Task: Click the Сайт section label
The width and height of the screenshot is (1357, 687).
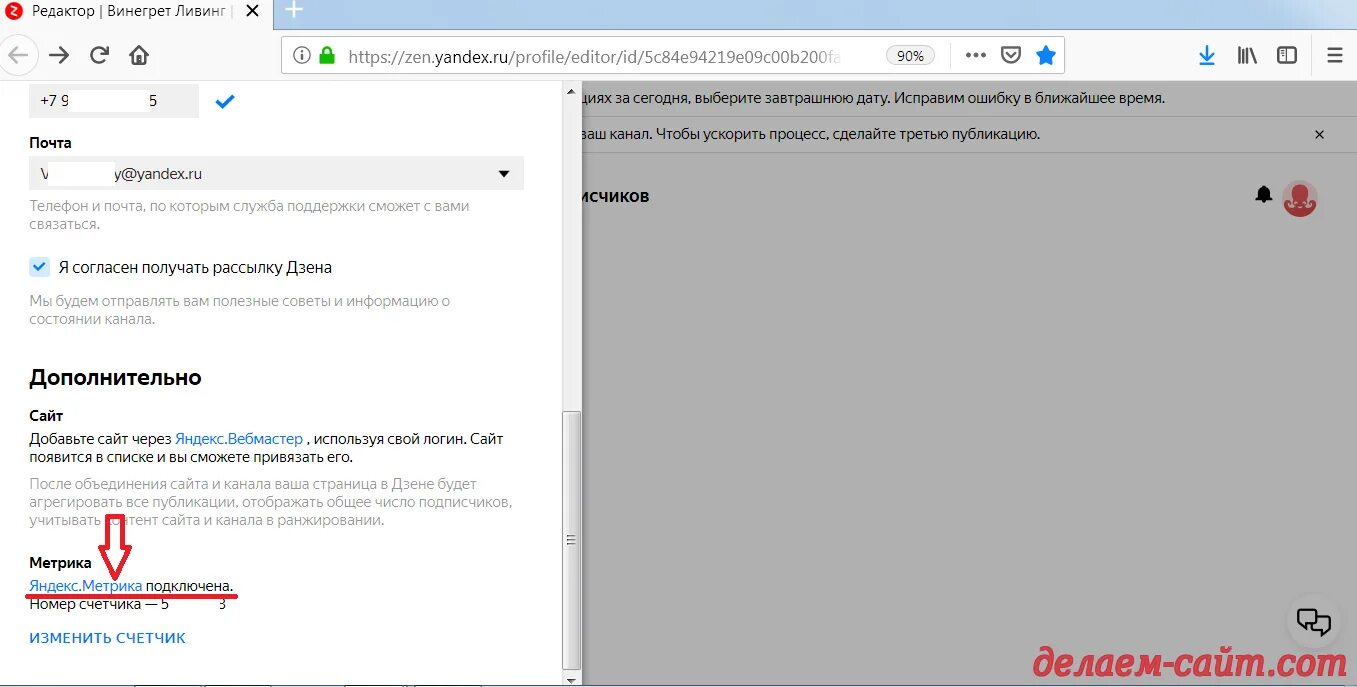Action: click(46, 416)
